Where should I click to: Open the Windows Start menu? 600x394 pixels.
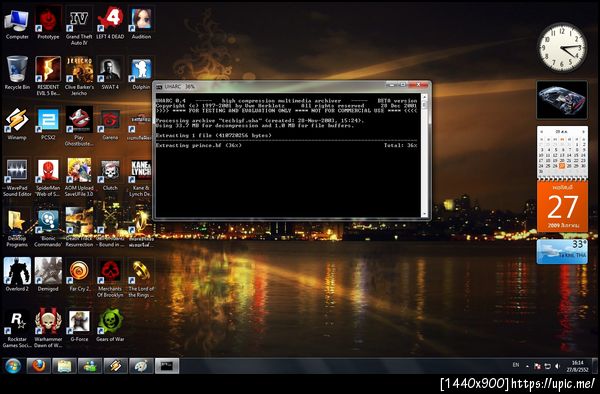pyautogui.click(x=13, y=366)
